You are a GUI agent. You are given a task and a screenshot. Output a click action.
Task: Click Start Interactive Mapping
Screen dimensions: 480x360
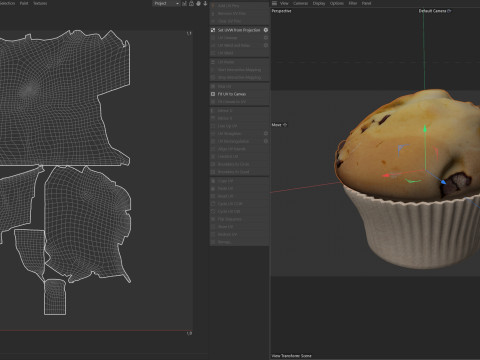[x=239, y=70]
